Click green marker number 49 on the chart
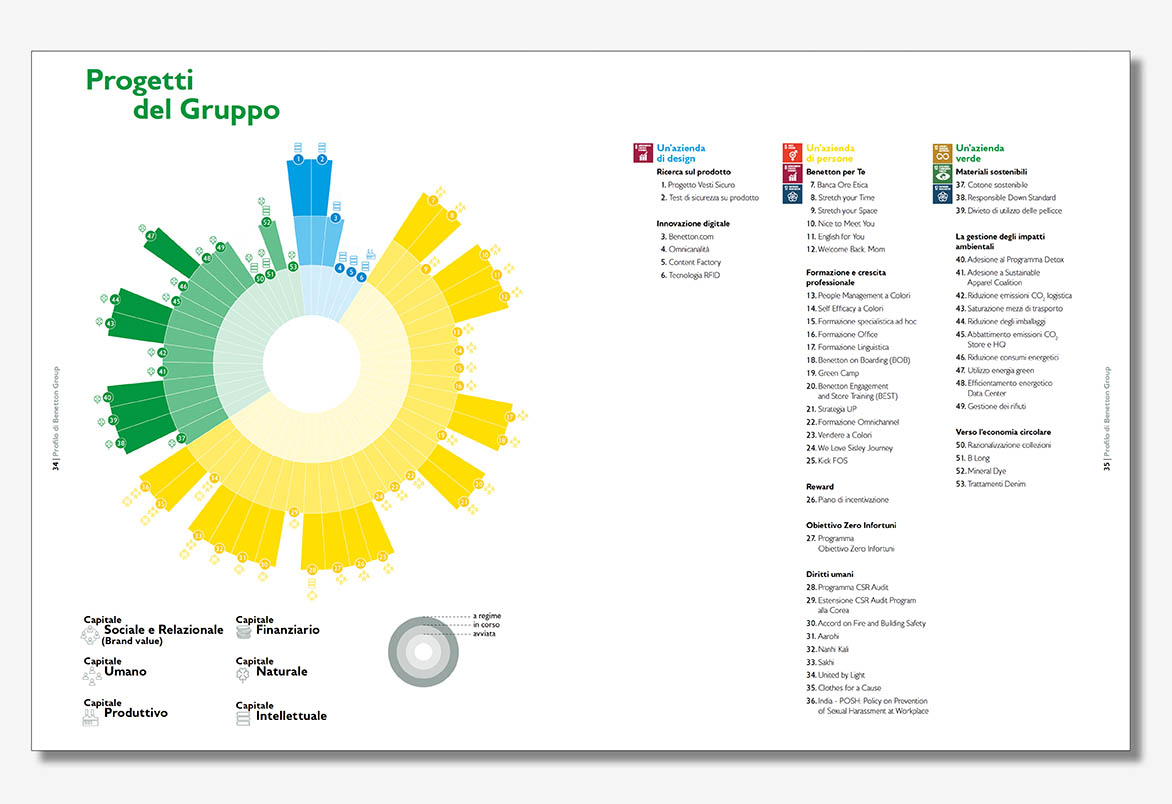This screenshot has width=1172, height=804. tap(220, 247)
